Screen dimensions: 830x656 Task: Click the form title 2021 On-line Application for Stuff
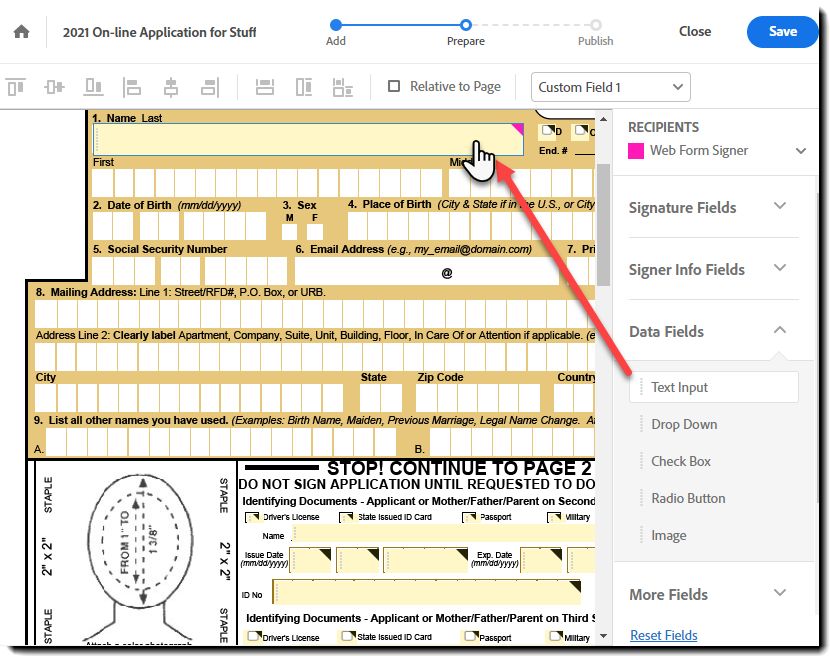pos(159,32)
